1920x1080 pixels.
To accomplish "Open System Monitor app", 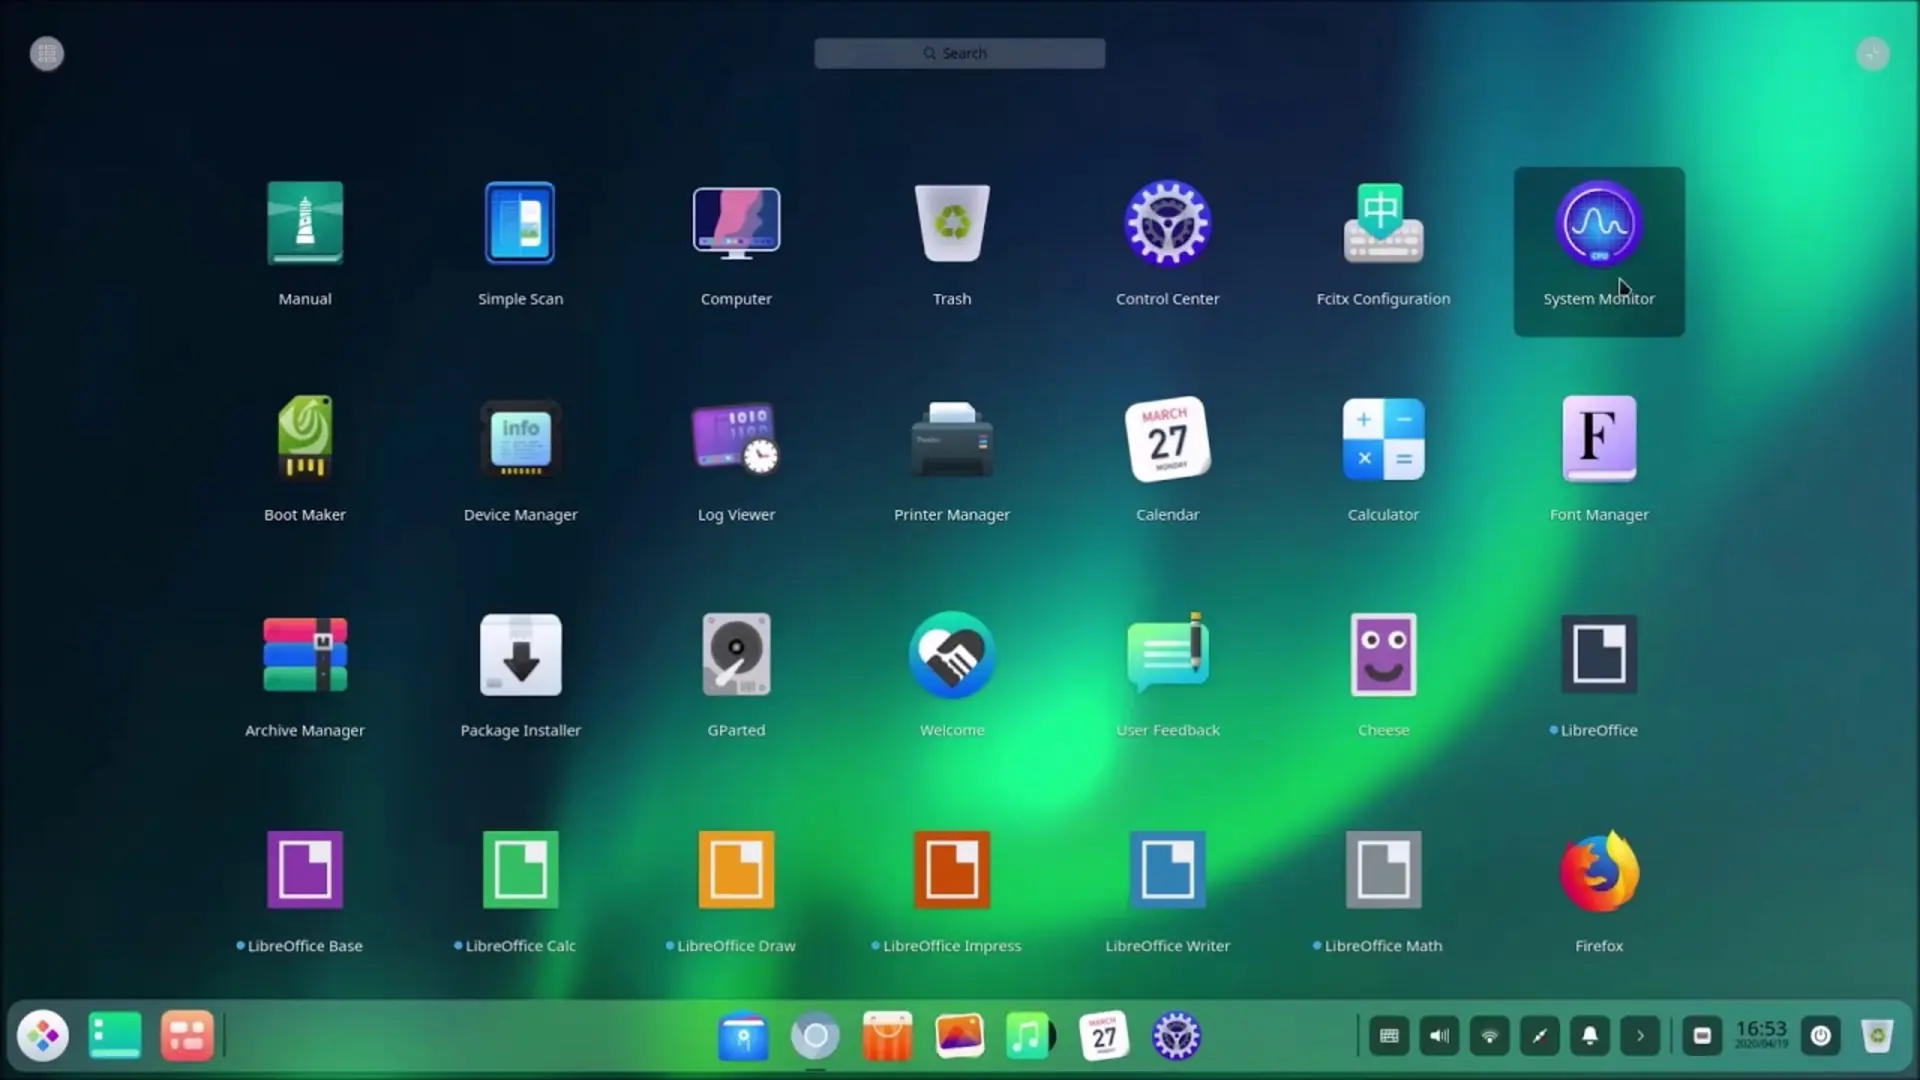I will 1598,225.
